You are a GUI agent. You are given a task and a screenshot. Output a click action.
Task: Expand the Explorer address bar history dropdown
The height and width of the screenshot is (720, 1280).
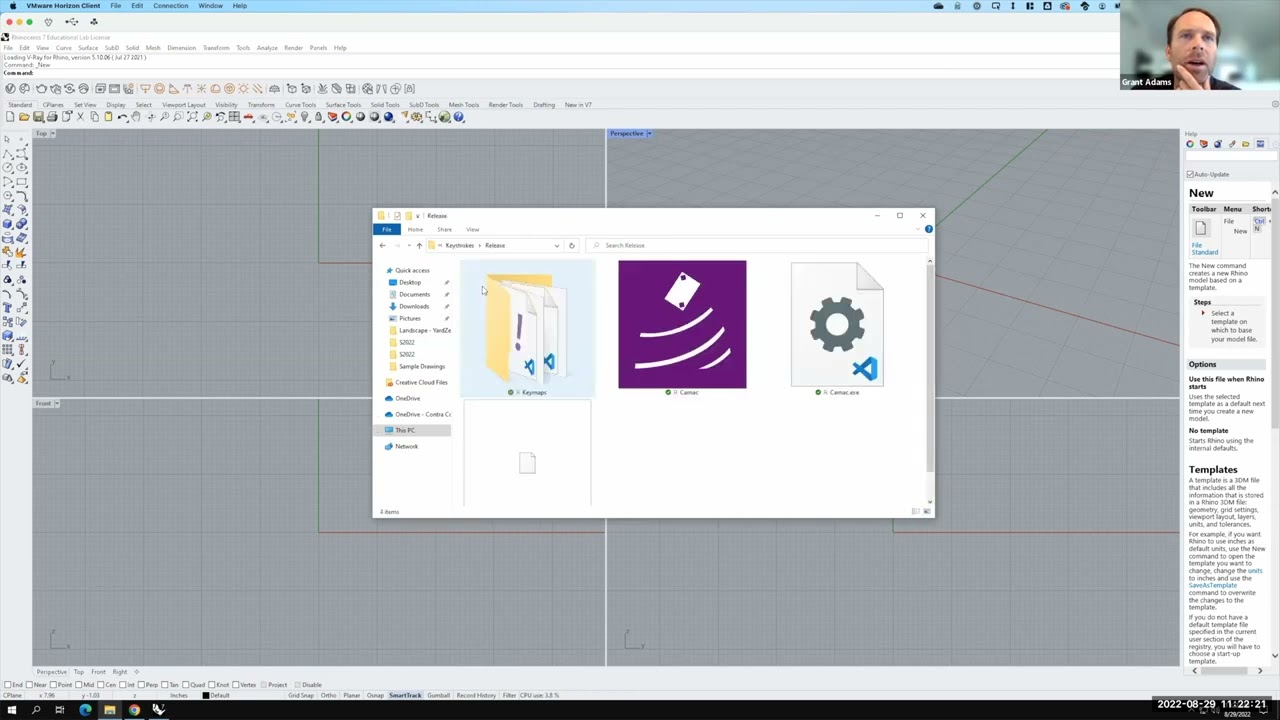click(x=556, y=245)
